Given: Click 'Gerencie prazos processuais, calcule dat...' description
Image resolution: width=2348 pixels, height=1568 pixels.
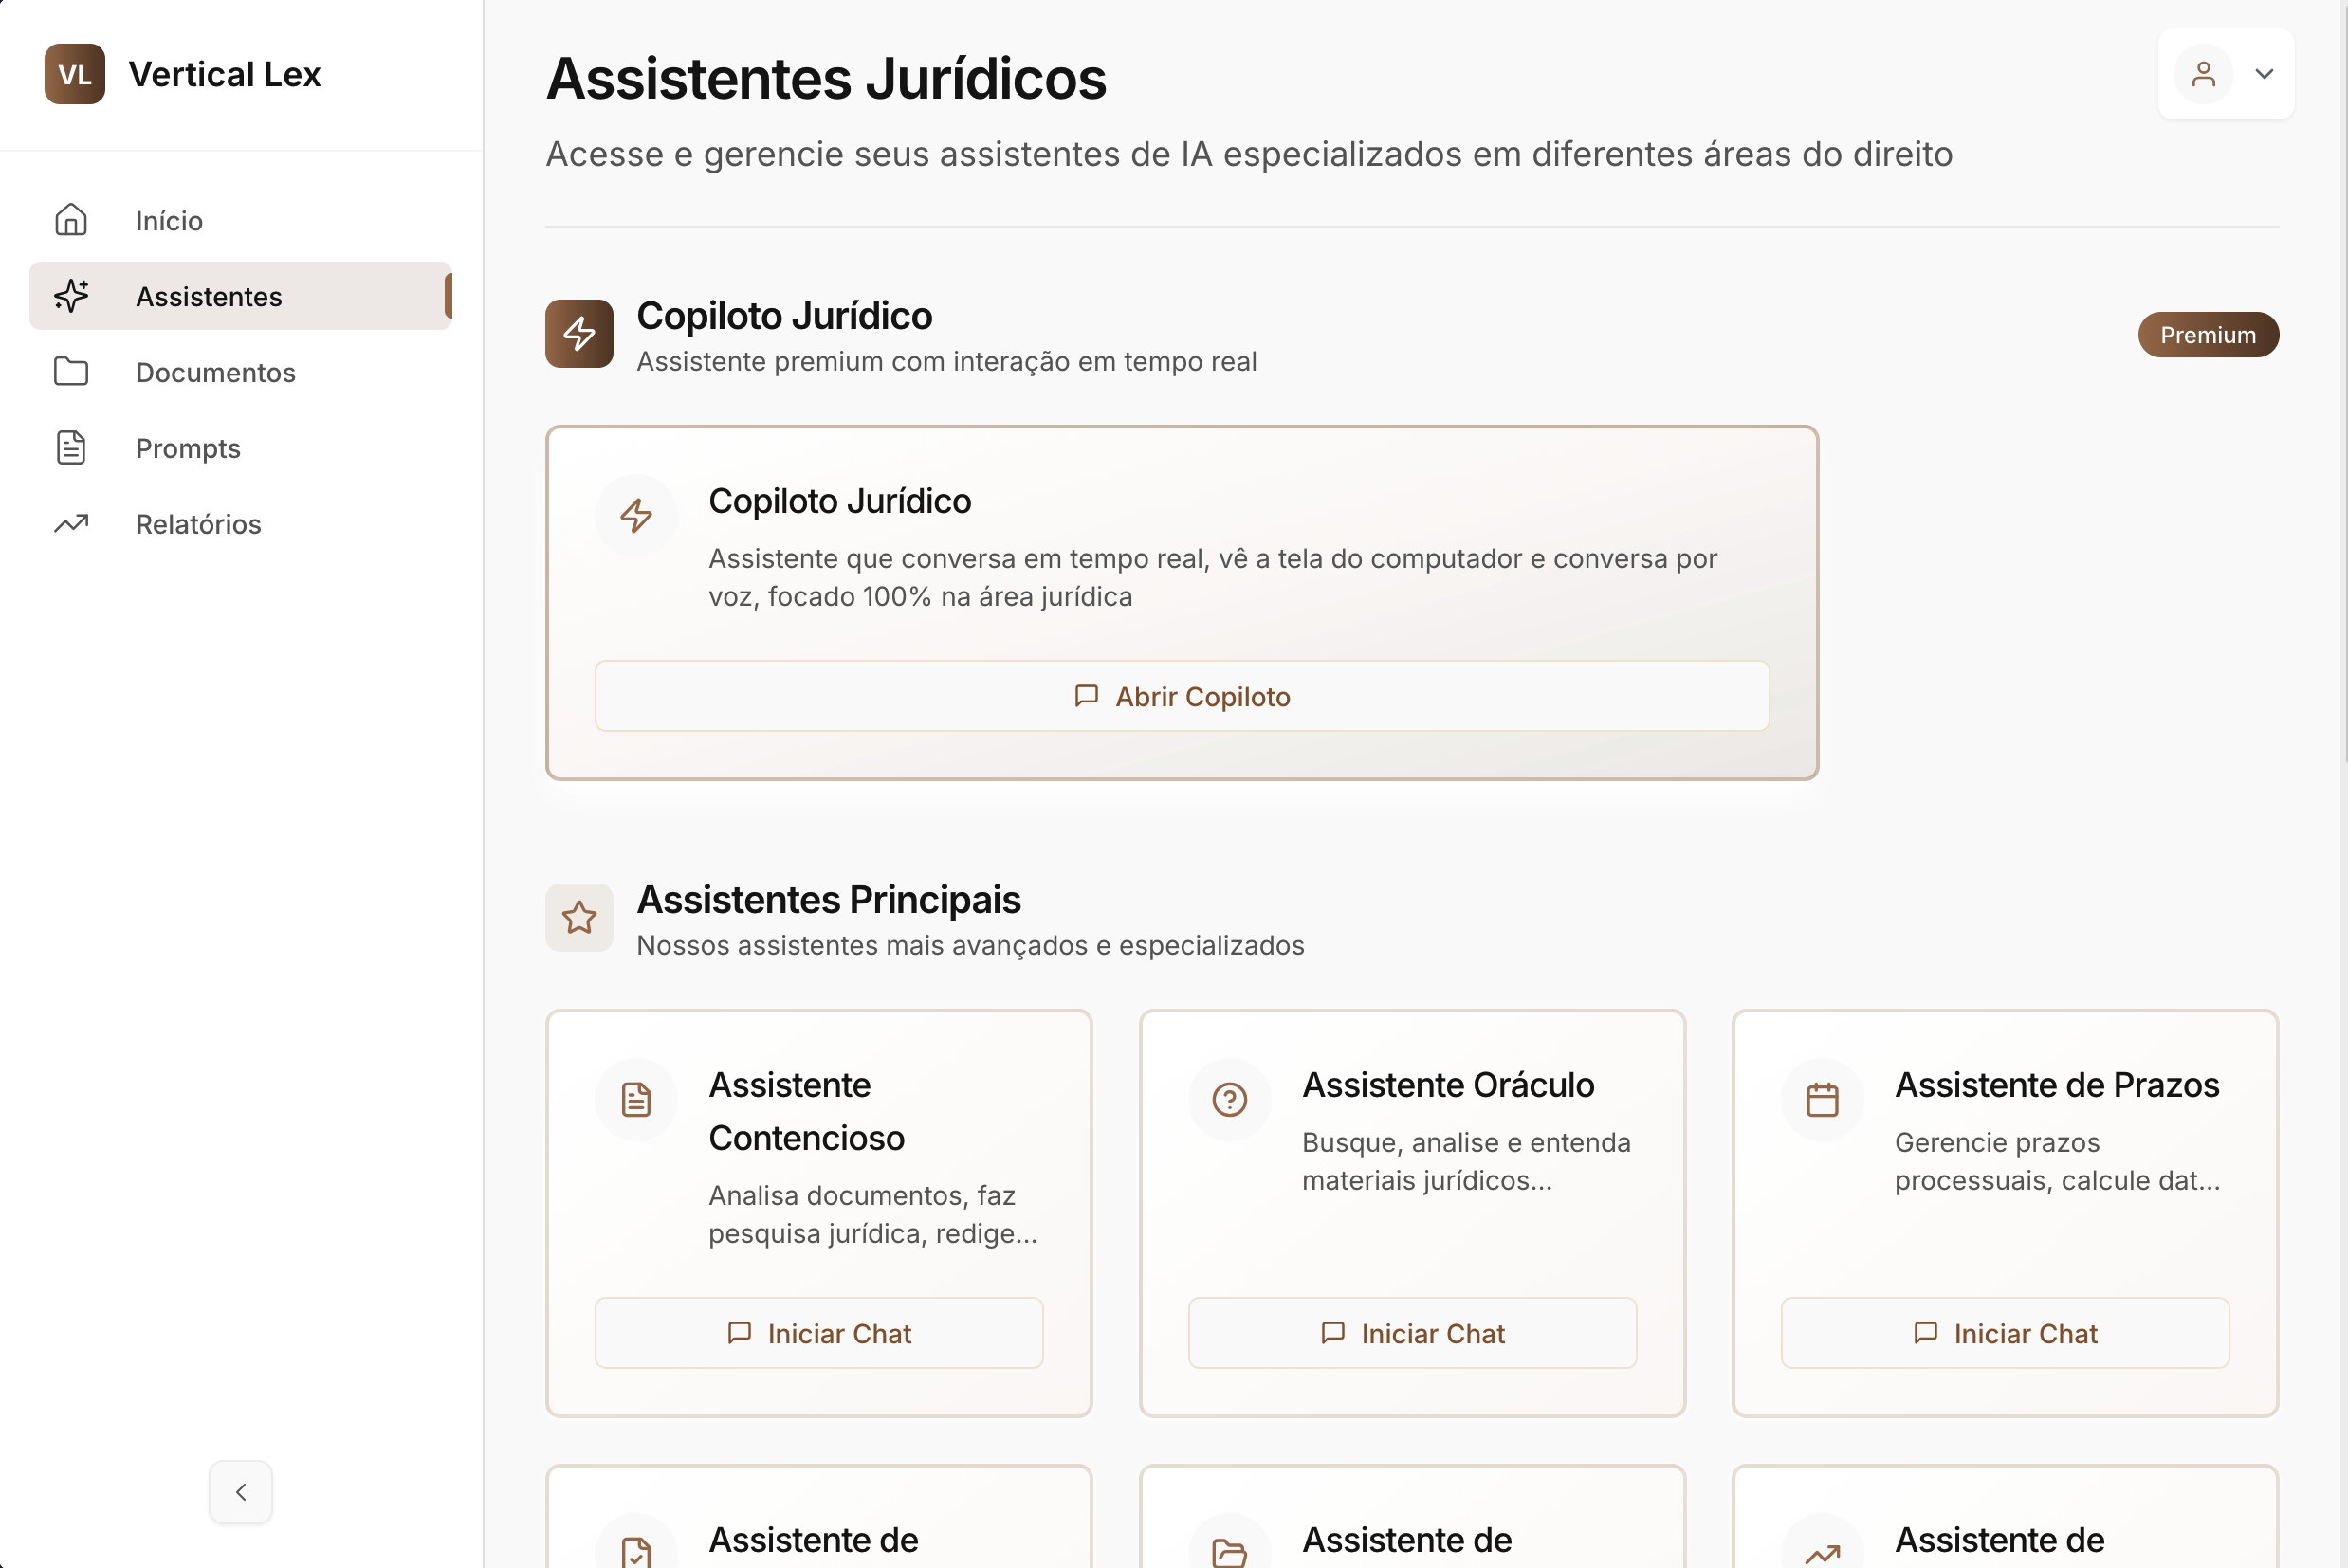Looking at the screenshot, I should (2058, 1162).
